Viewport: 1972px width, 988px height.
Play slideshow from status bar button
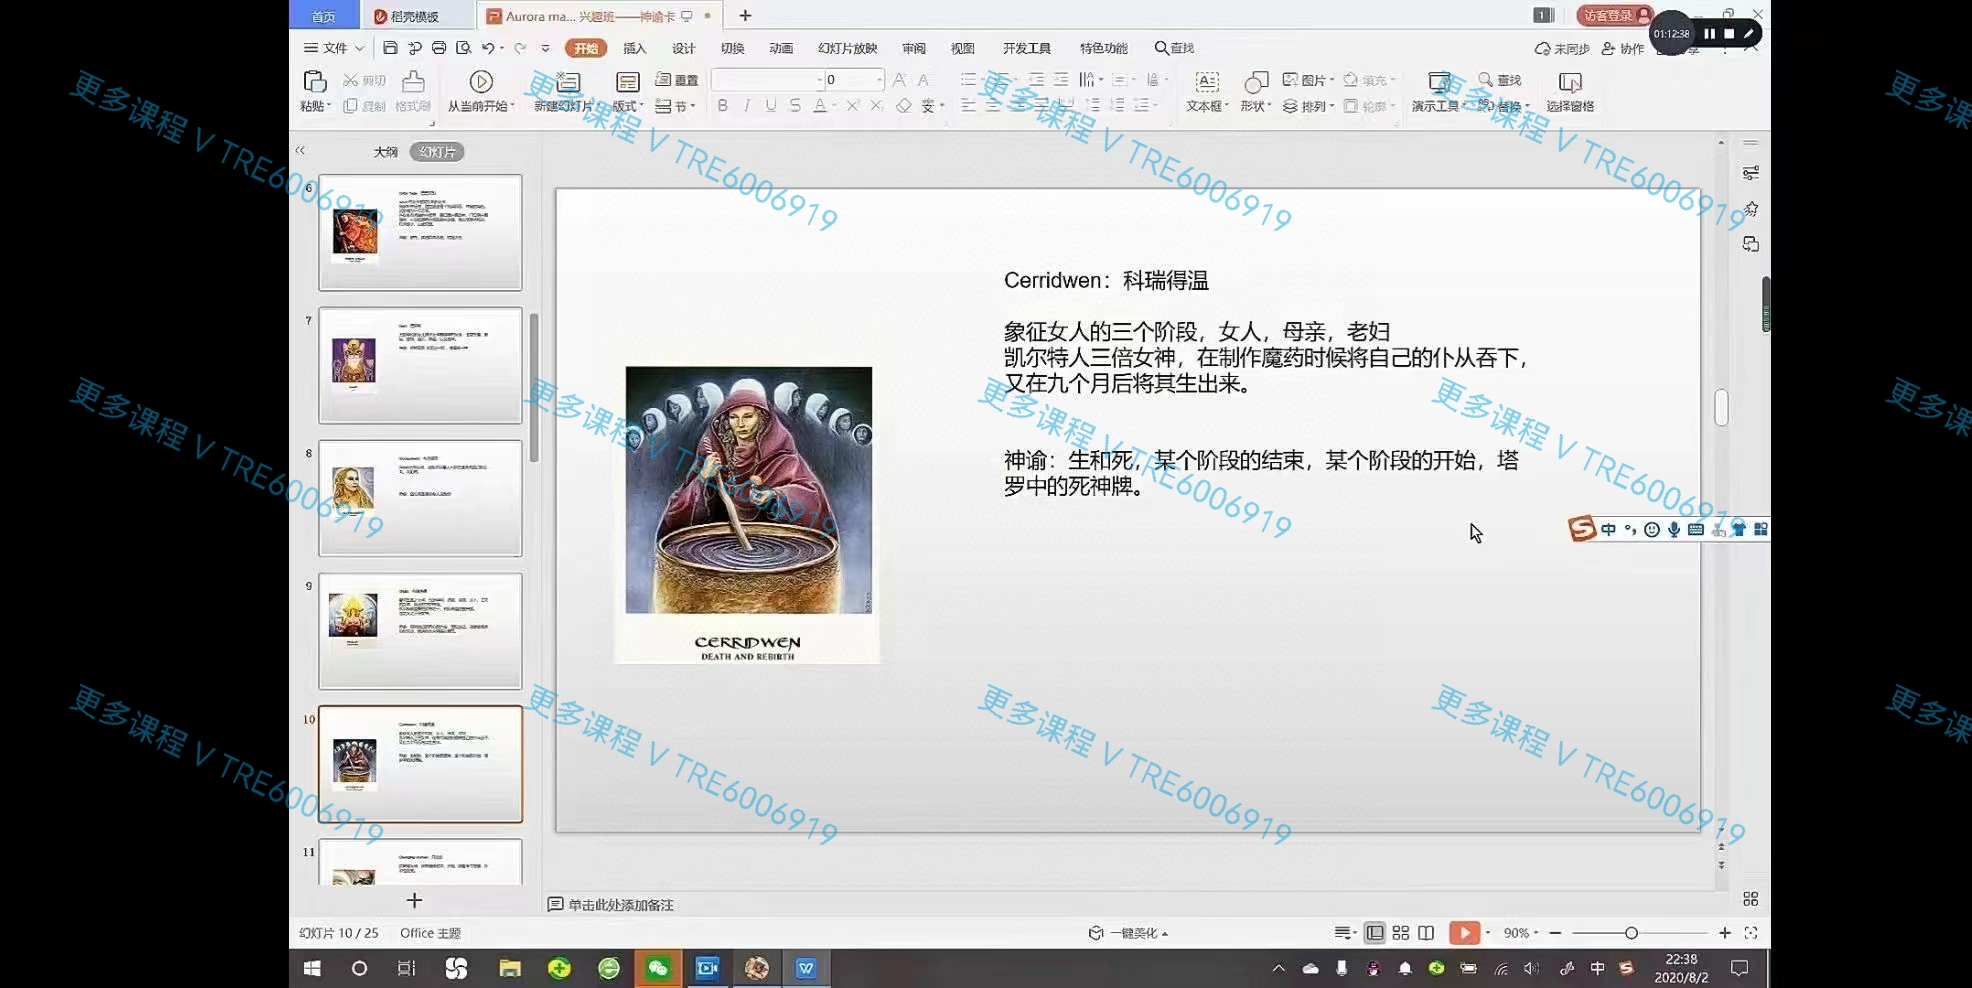click(x=1464, y=933)
